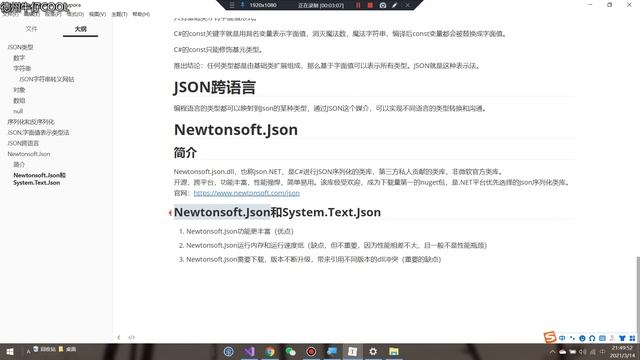Viewport: 640px width, 360px height.
Task: Select the recorder pen annotation tool
Action: click(x=395, y=5)
